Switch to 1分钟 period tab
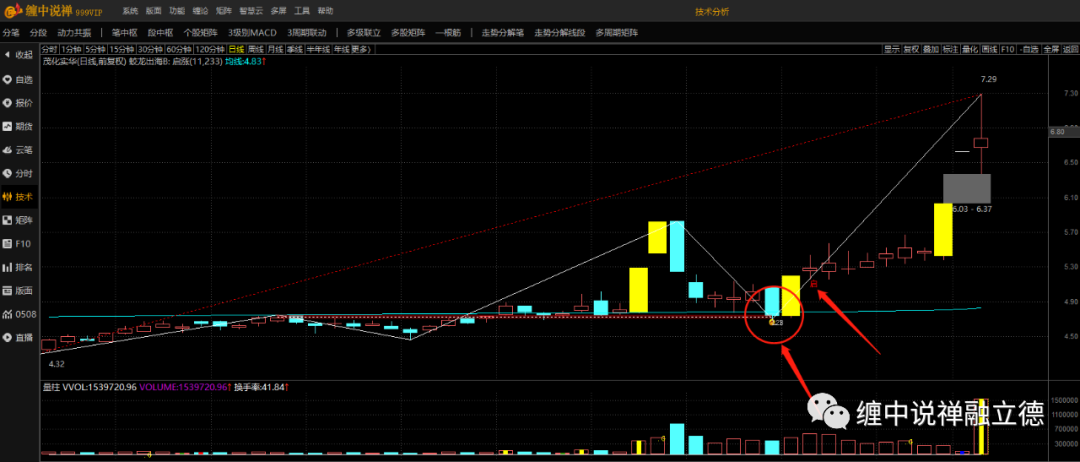Viewport: 1080px width, 462px height. click(70, 49)
